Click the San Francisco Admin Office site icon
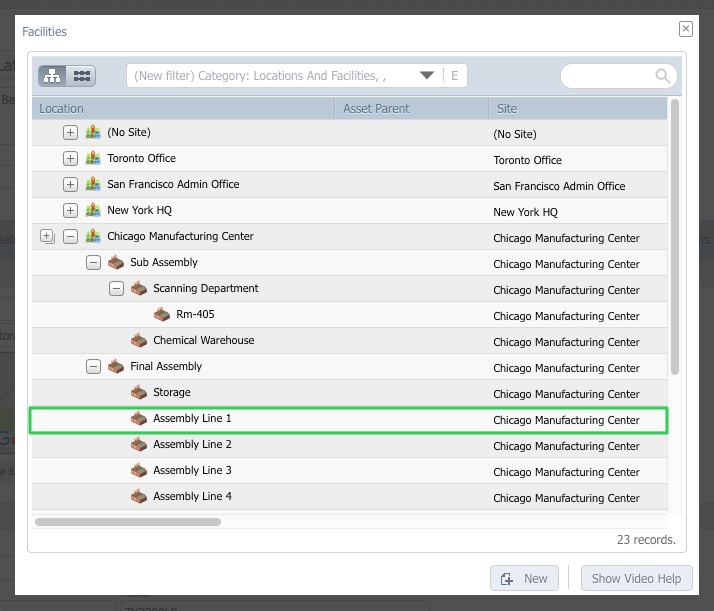 (93, 184)
